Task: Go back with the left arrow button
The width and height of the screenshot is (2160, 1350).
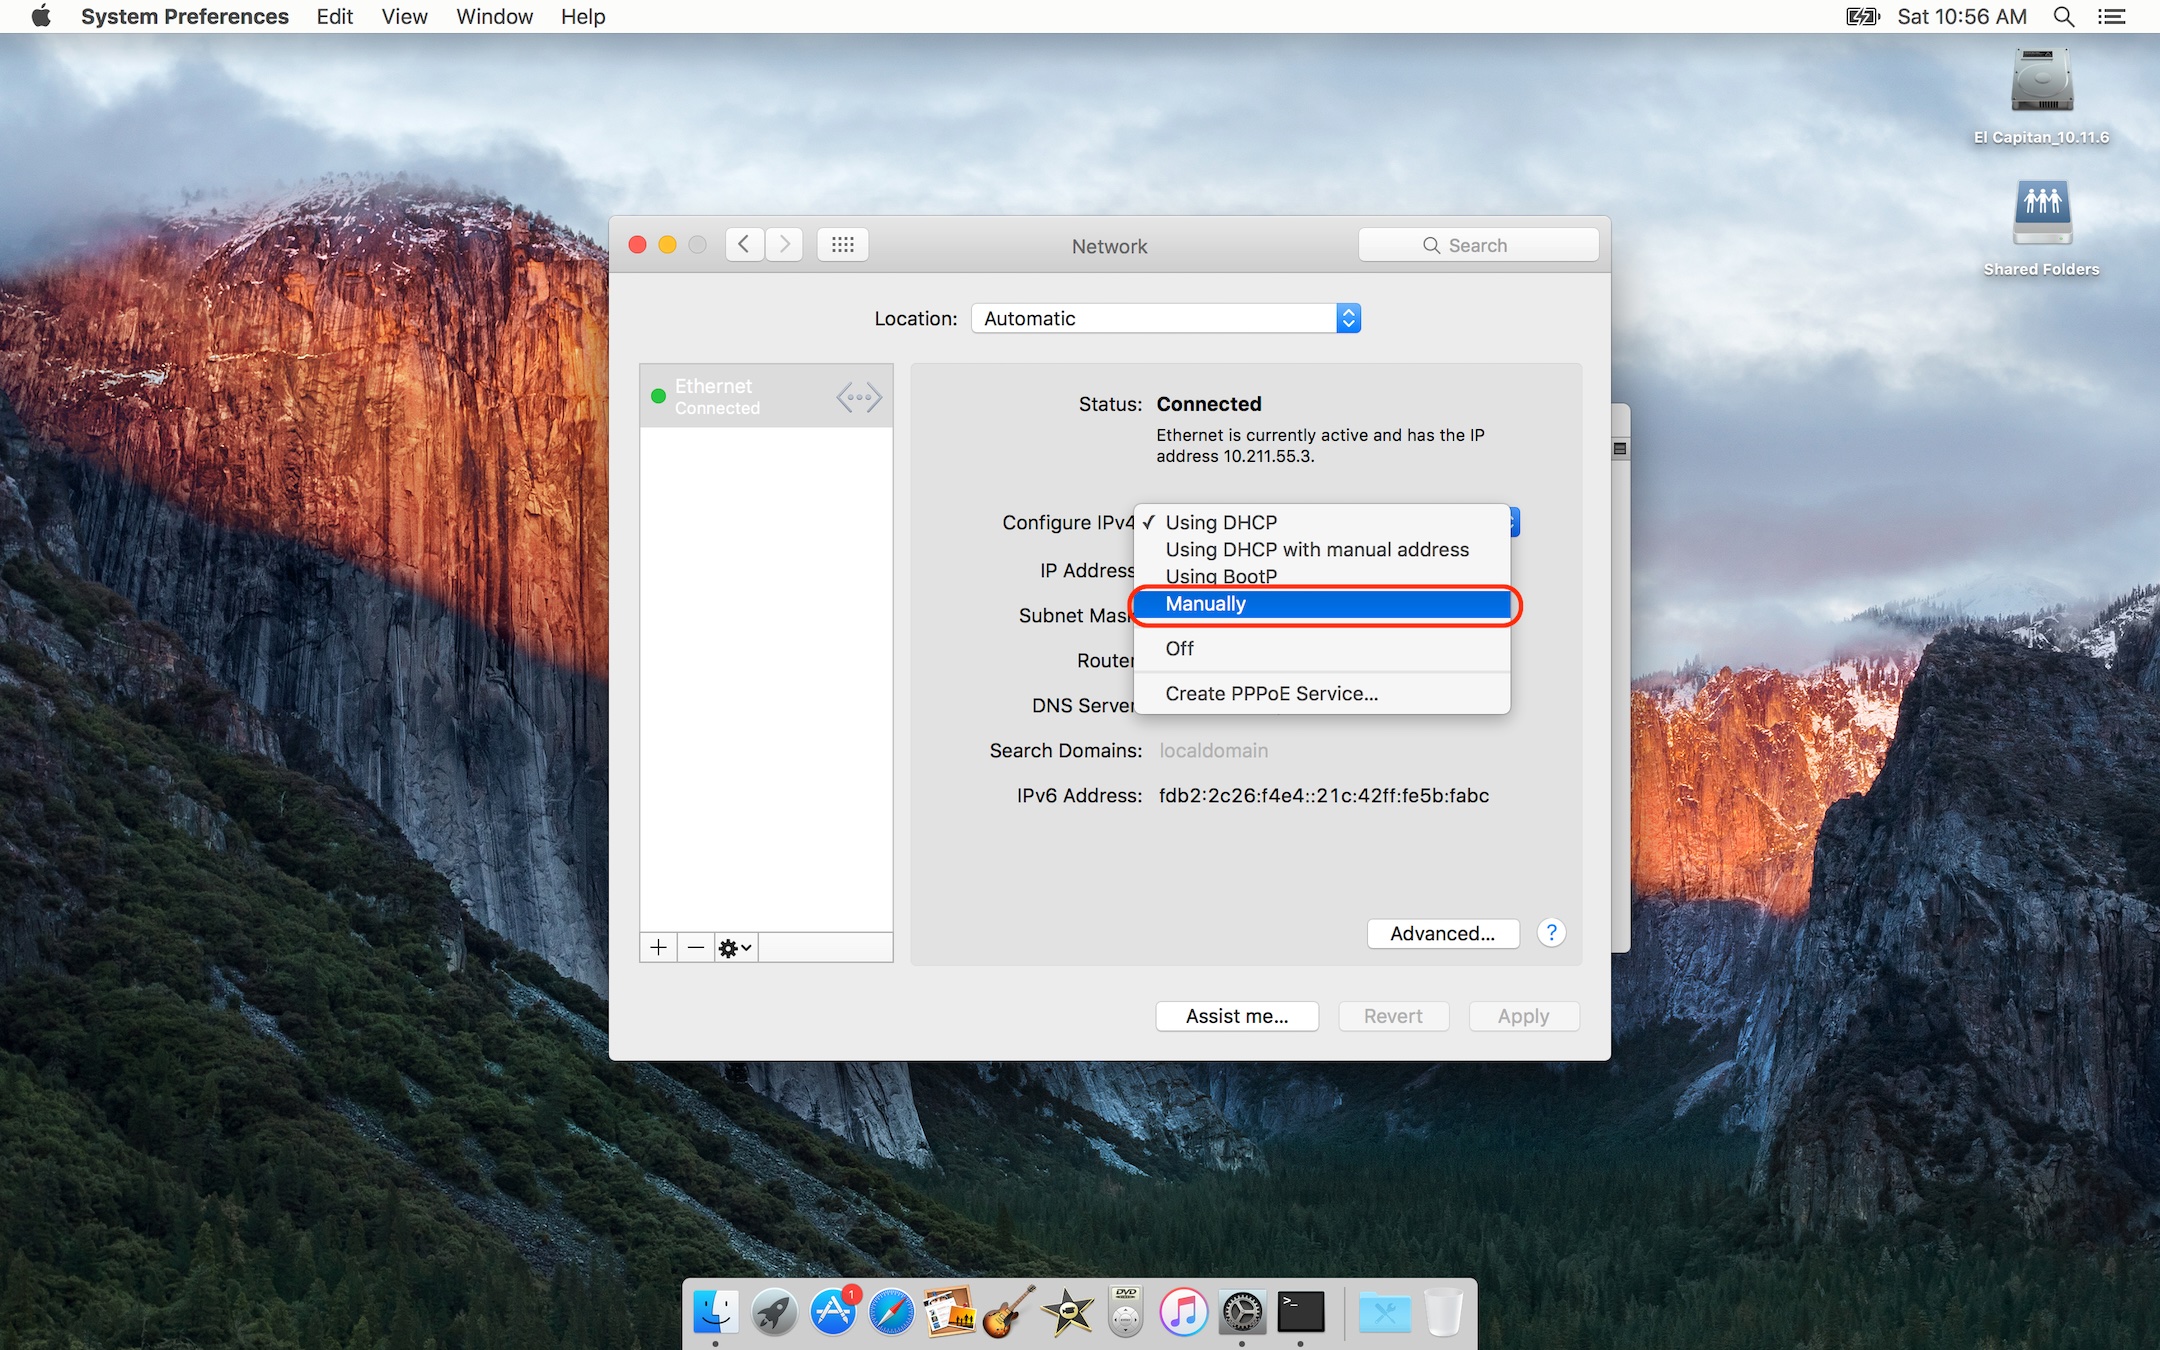Action: 744,245
